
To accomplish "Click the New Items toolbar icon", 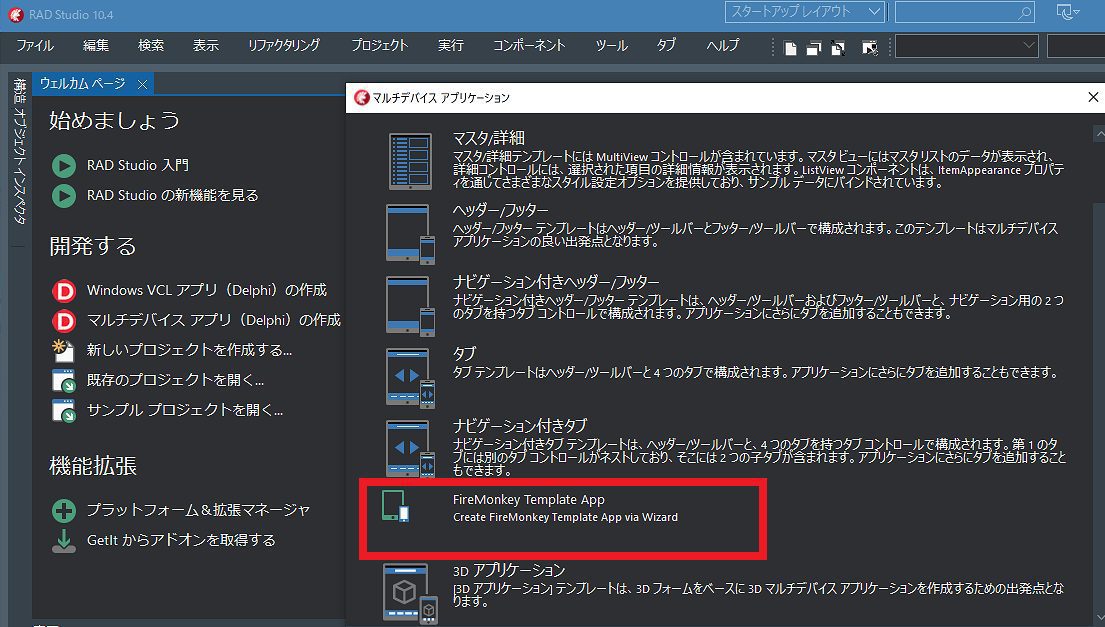I will point(791,48).
